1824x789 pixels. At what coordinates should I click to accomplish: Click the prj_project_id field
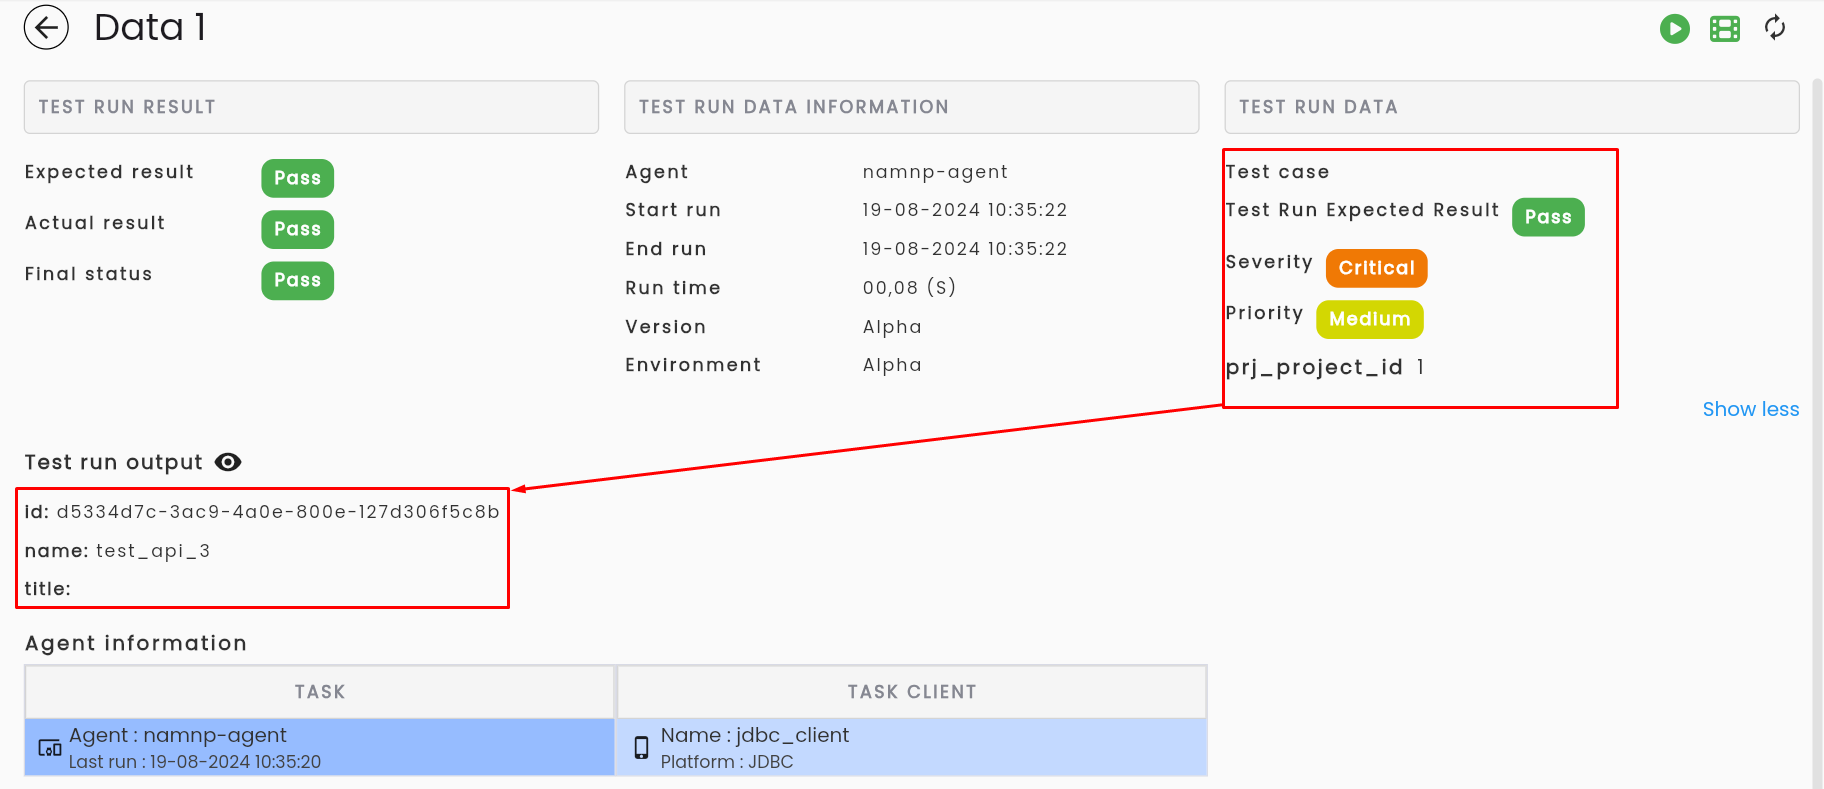pyautogui.click(x=1325, y=367)
